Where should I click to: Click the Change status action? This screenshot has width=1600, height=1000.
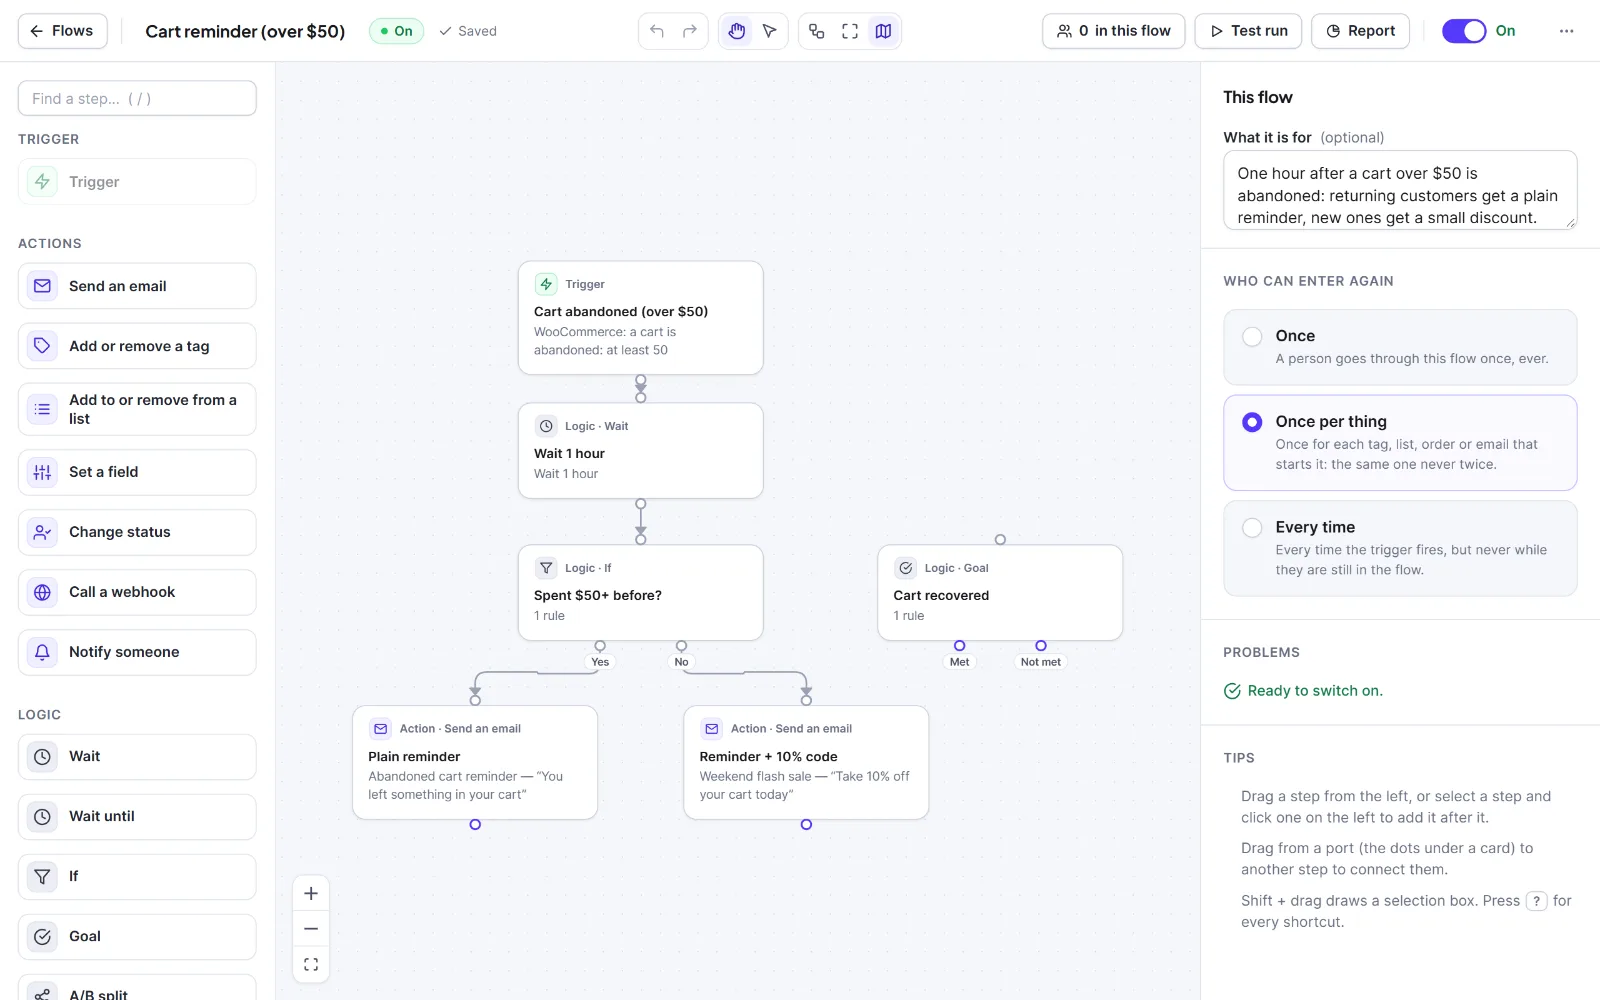click(137, 532)
